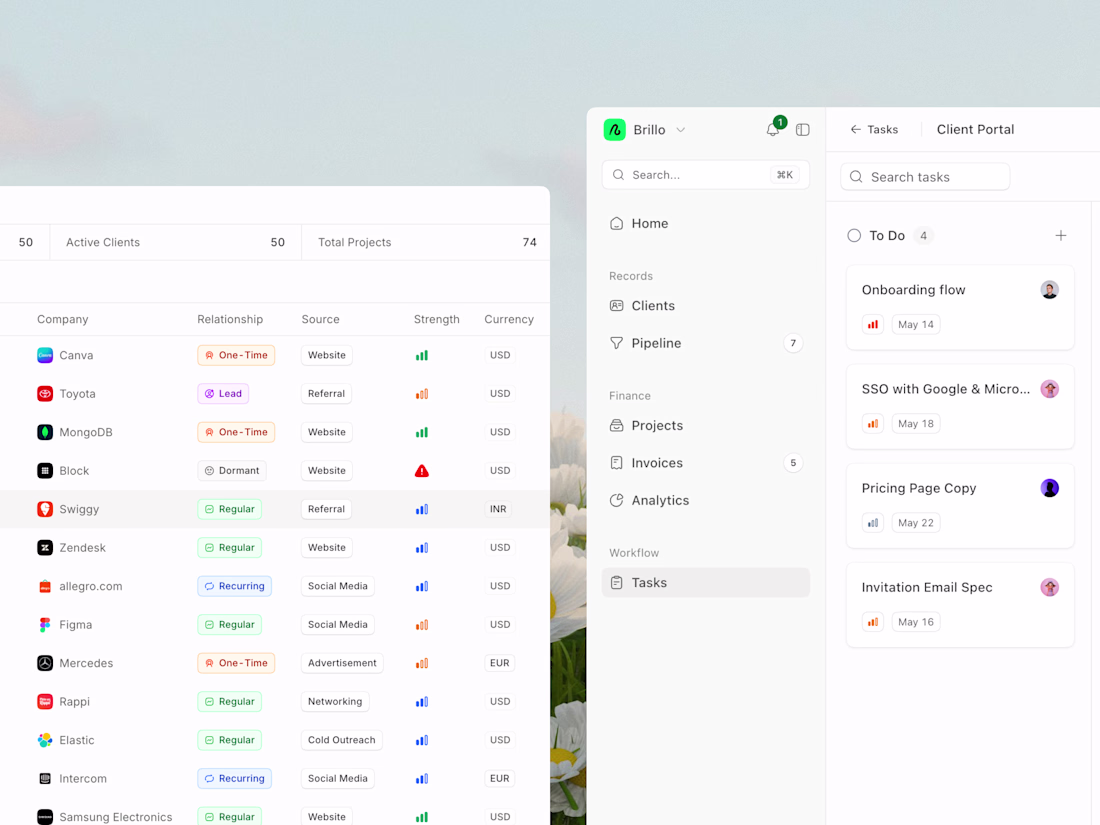Click the Invoices receipt icon
This screenshot has height=825, width=1100.
coord(617,463)
